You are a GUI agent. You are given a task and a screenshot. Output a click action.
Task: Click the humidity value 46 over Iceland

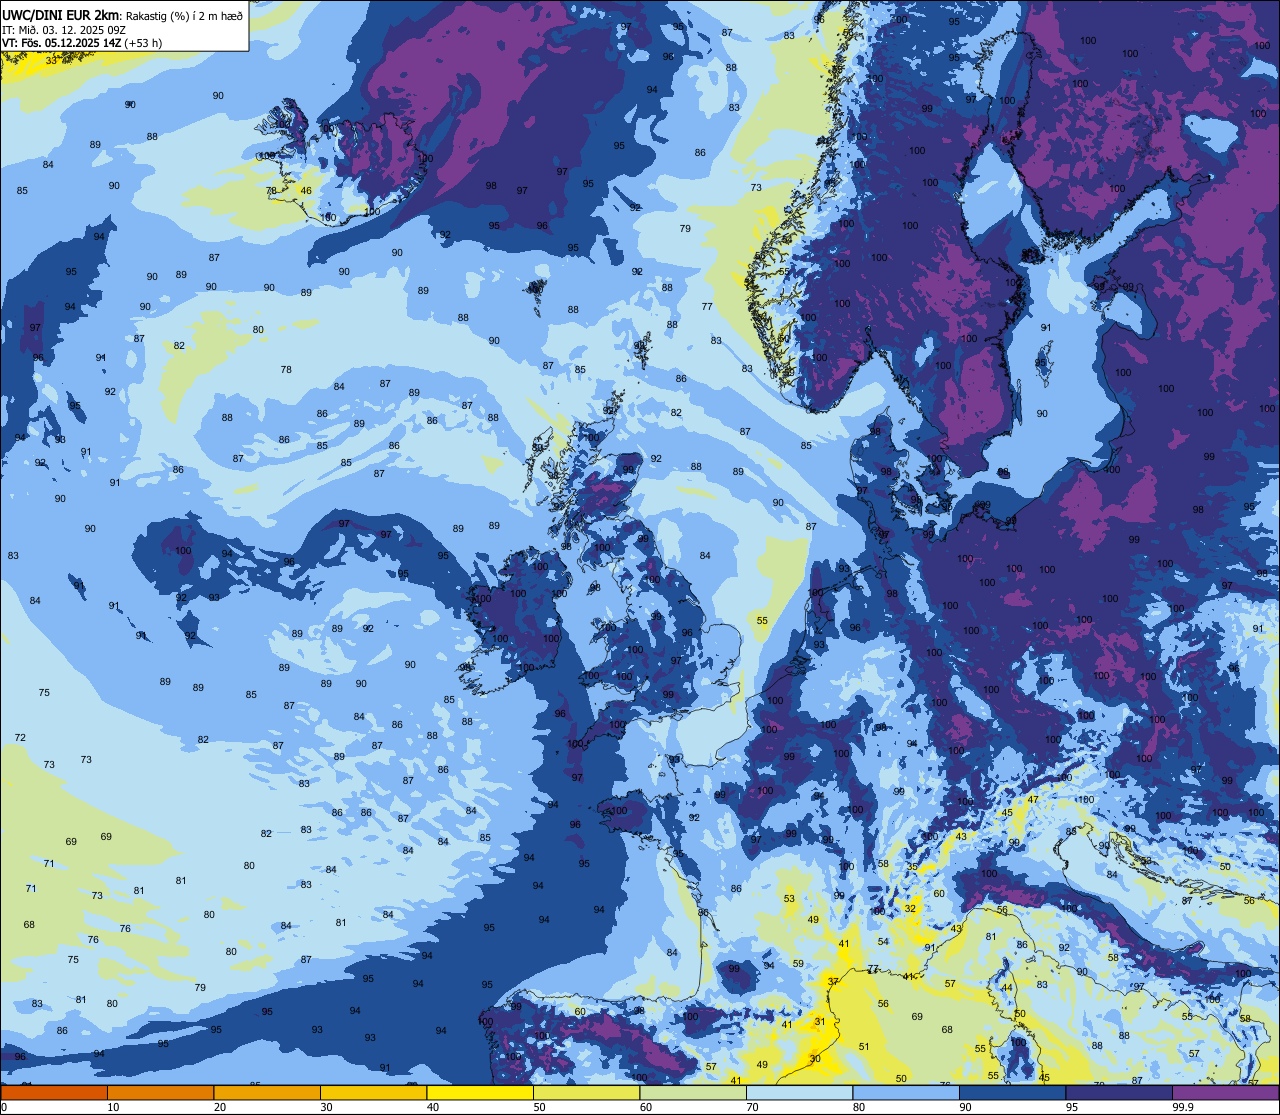(306, 191)
